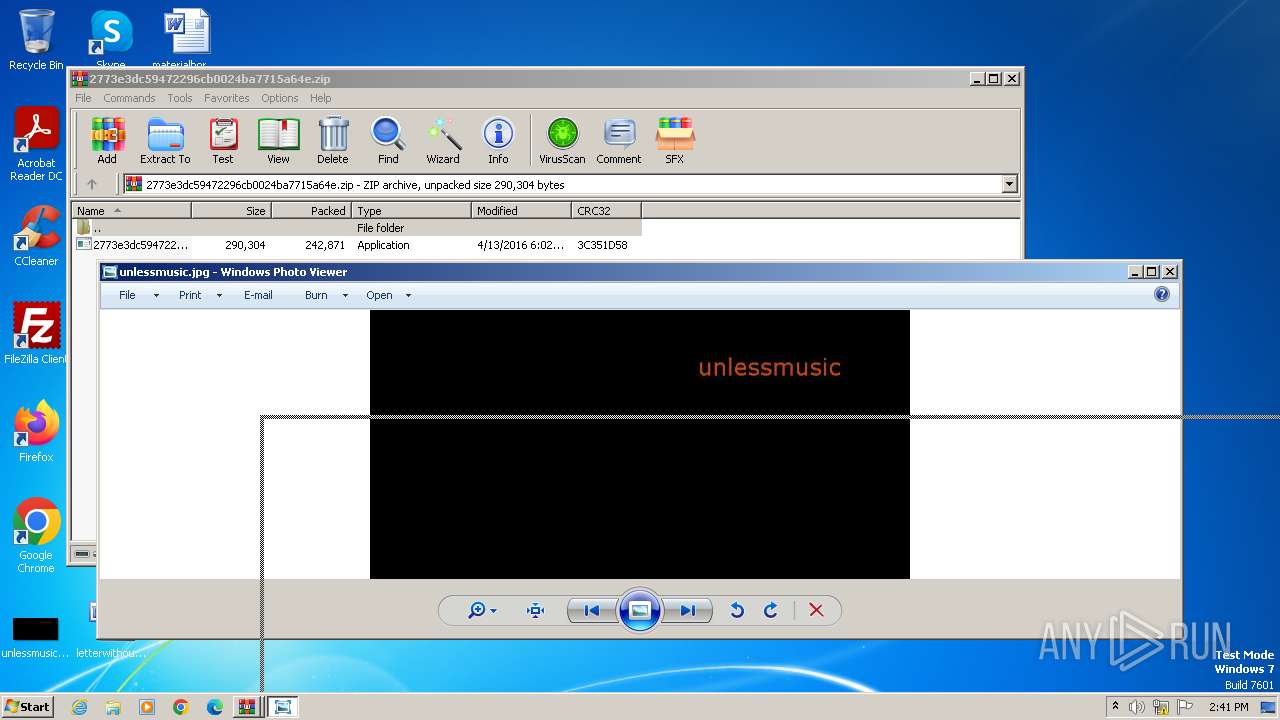Sort by Modified column header
1280x720 pixels.
(x=521, y=210)
